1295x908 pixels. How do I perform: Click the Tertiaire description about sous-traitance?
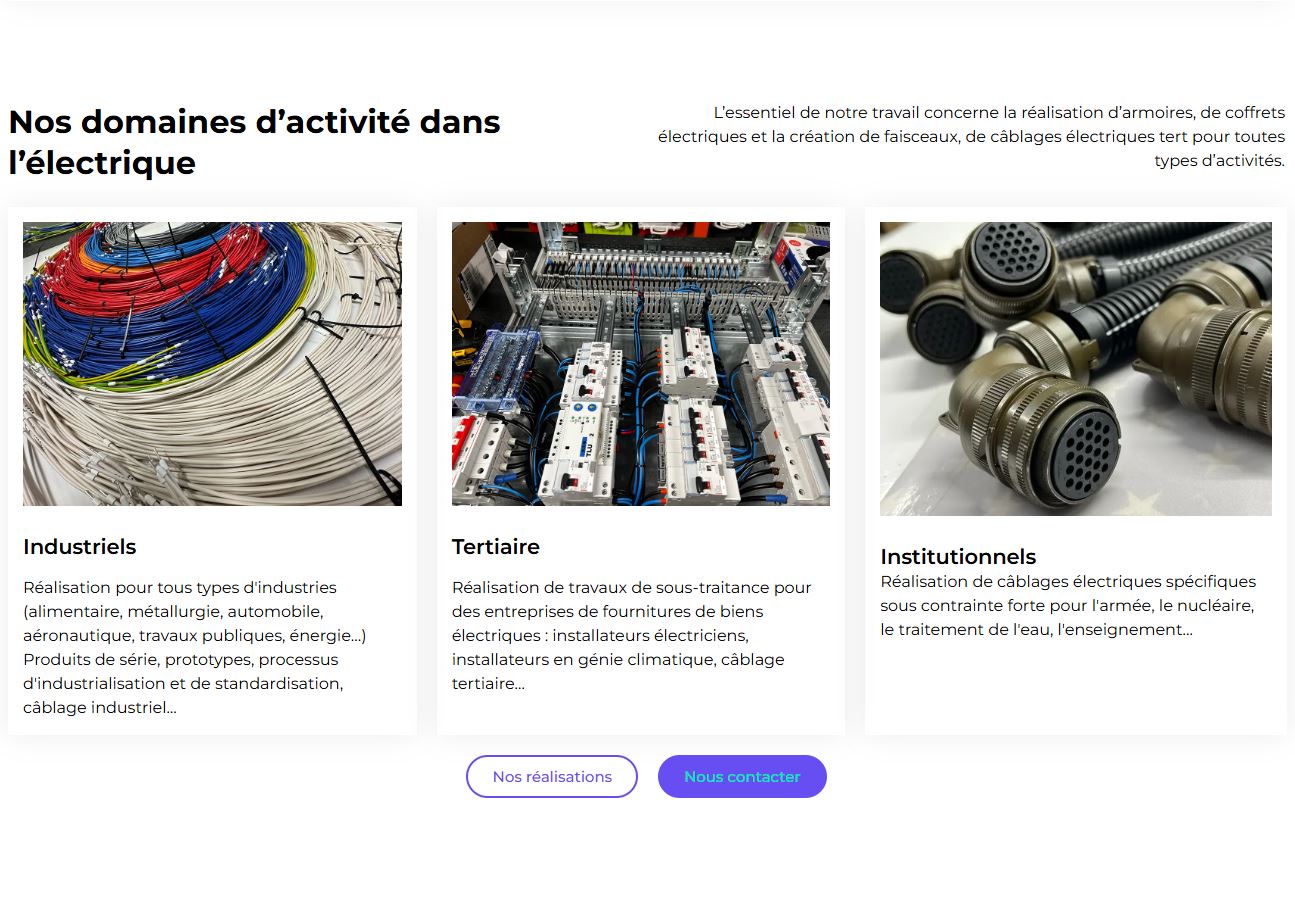[x=632, y=636]
